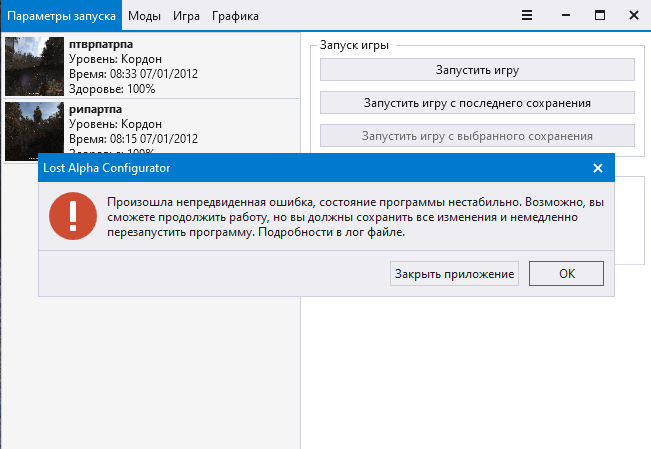Click the Запустить игру button
This screenshot has width=651, height=449.
(x=477, y=70)
